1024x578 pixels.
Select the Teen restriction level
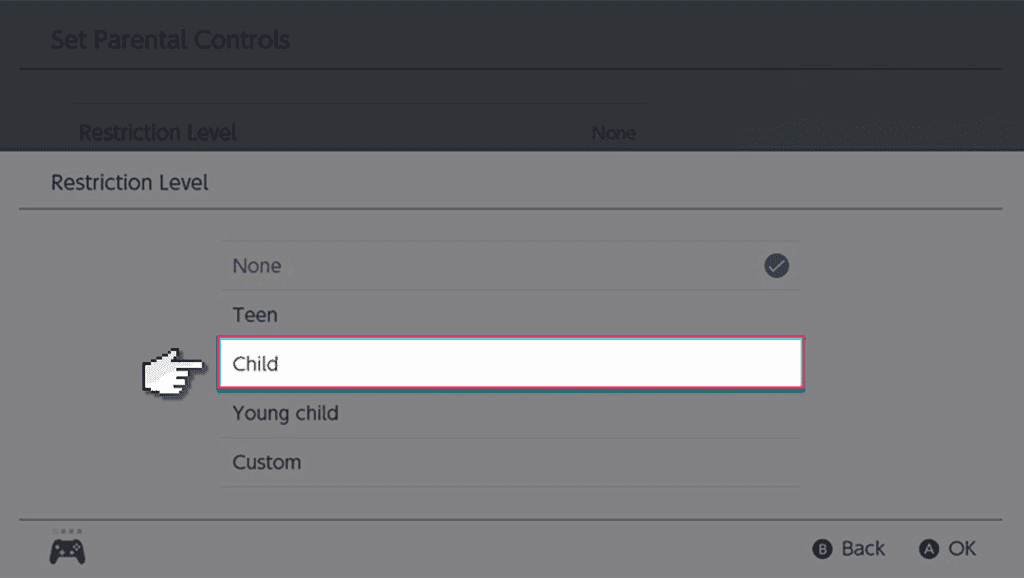[x=511, y=315]
